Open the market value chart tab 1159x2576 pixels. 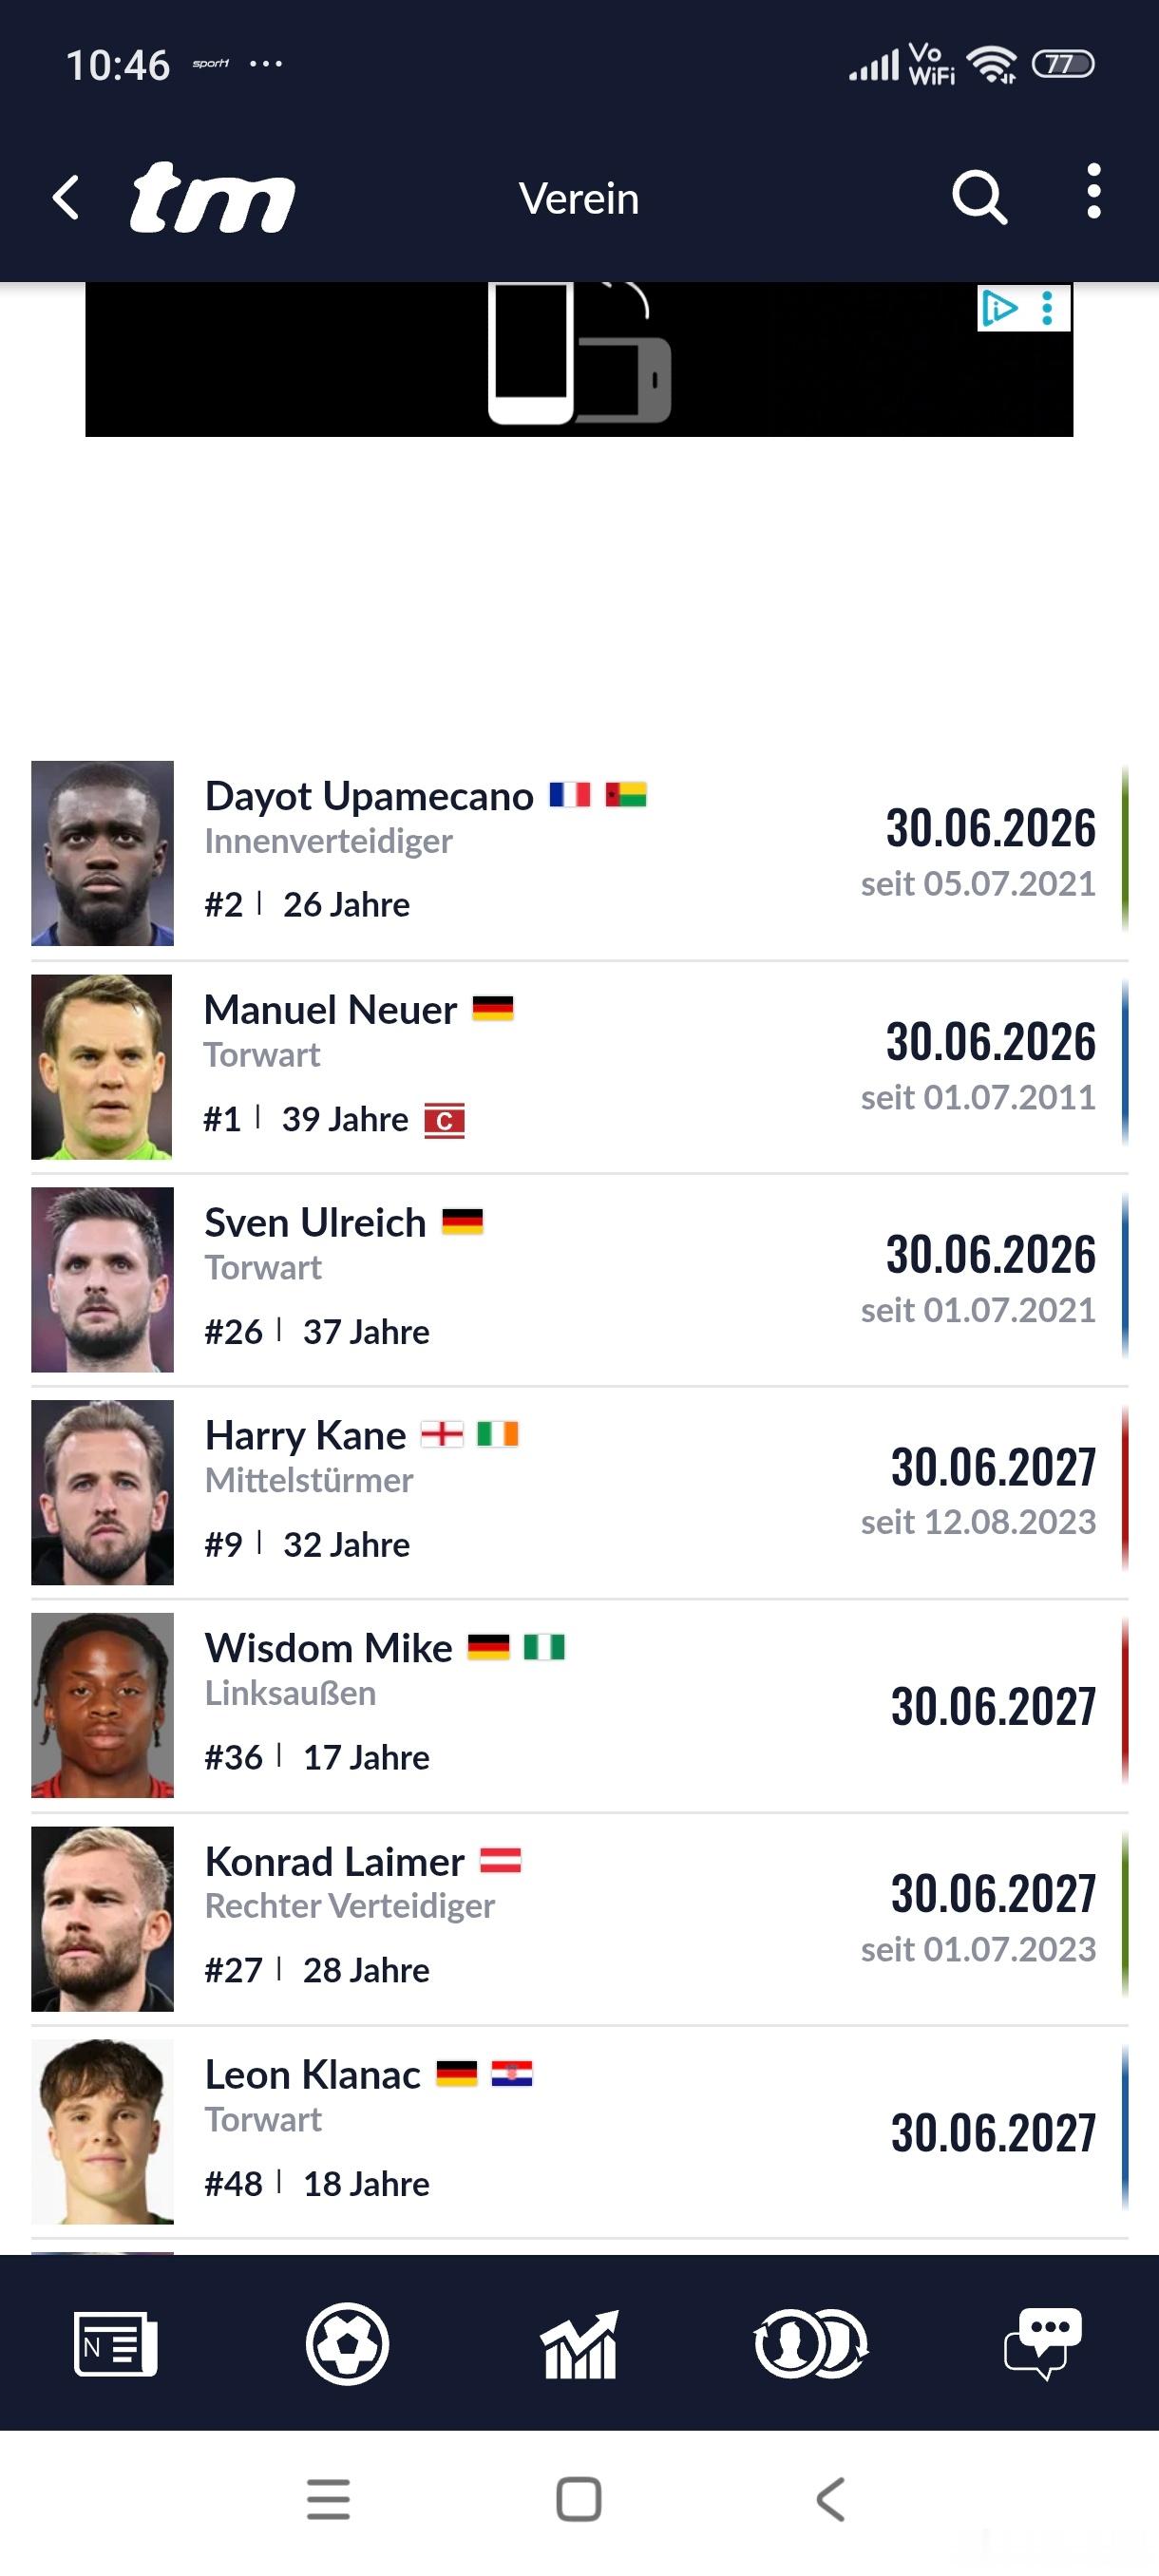tap(579, 2342)
